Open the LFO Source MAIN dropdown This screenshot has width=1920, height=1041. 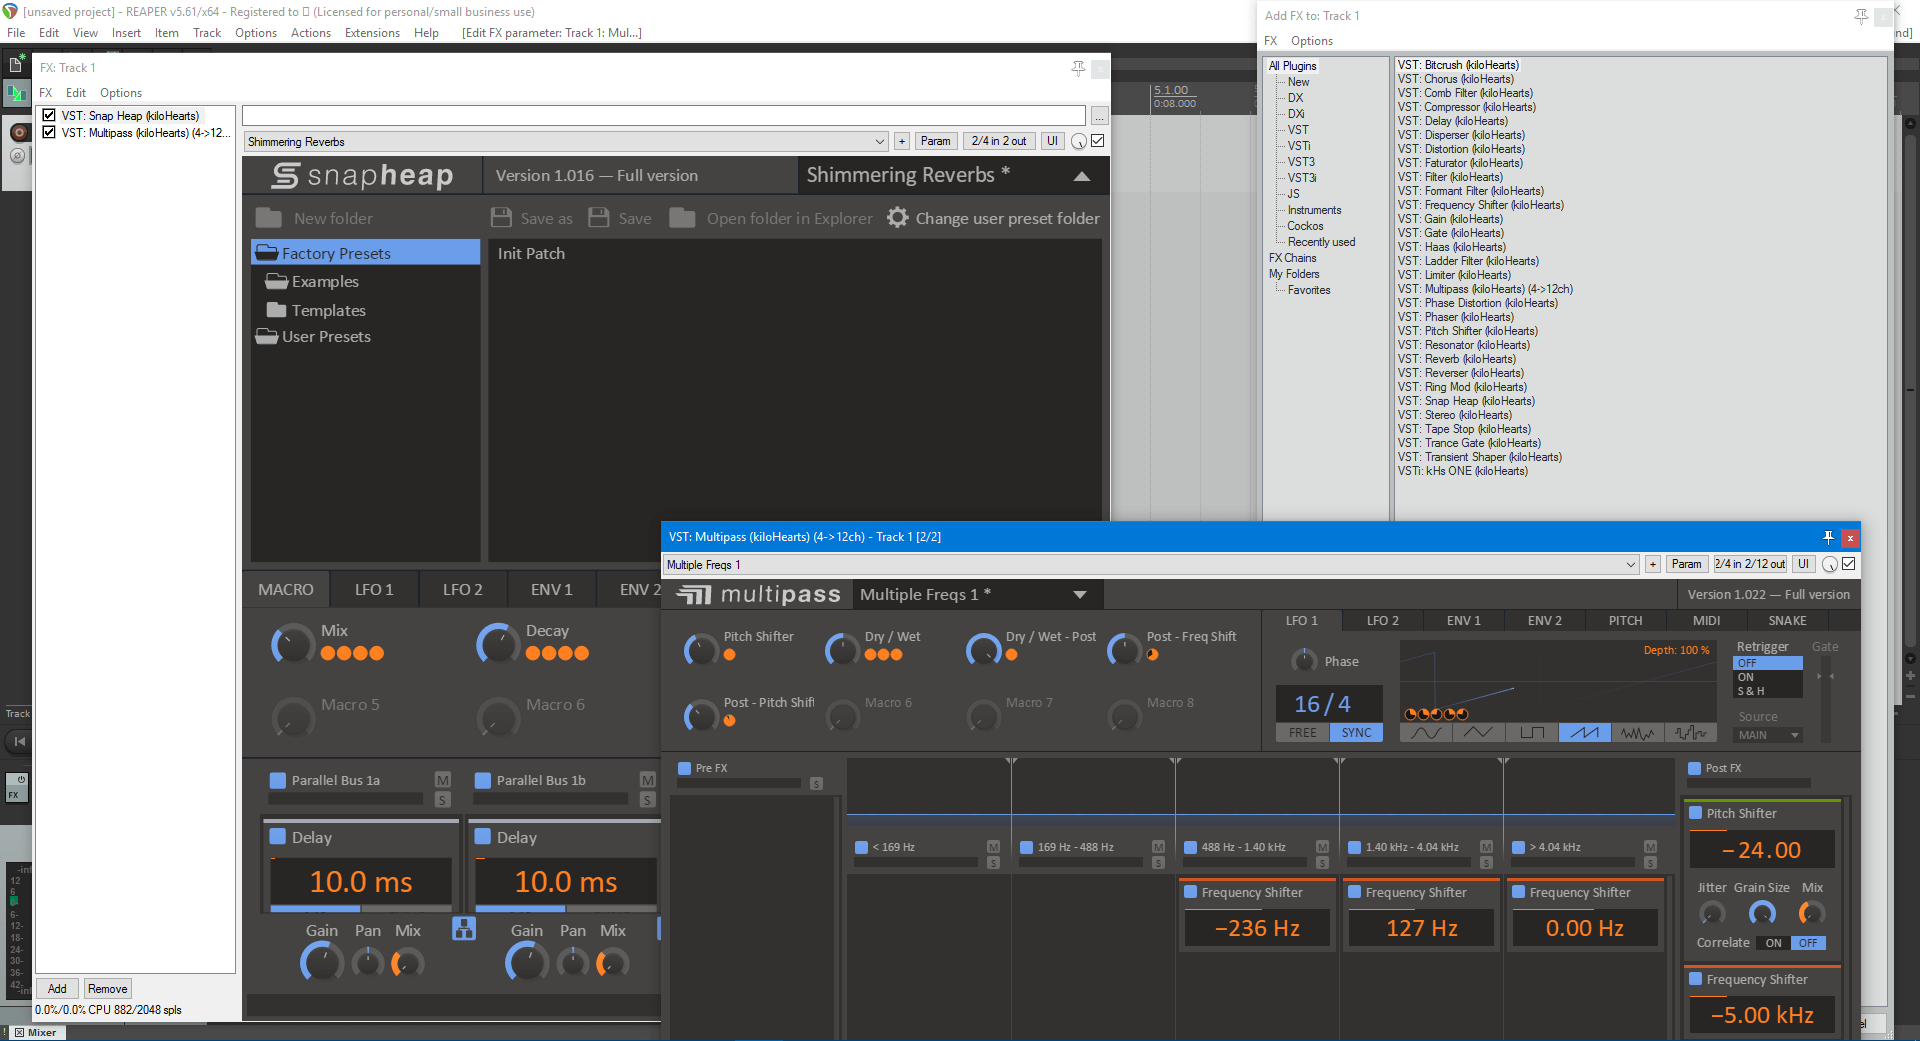coord(1767,735)
